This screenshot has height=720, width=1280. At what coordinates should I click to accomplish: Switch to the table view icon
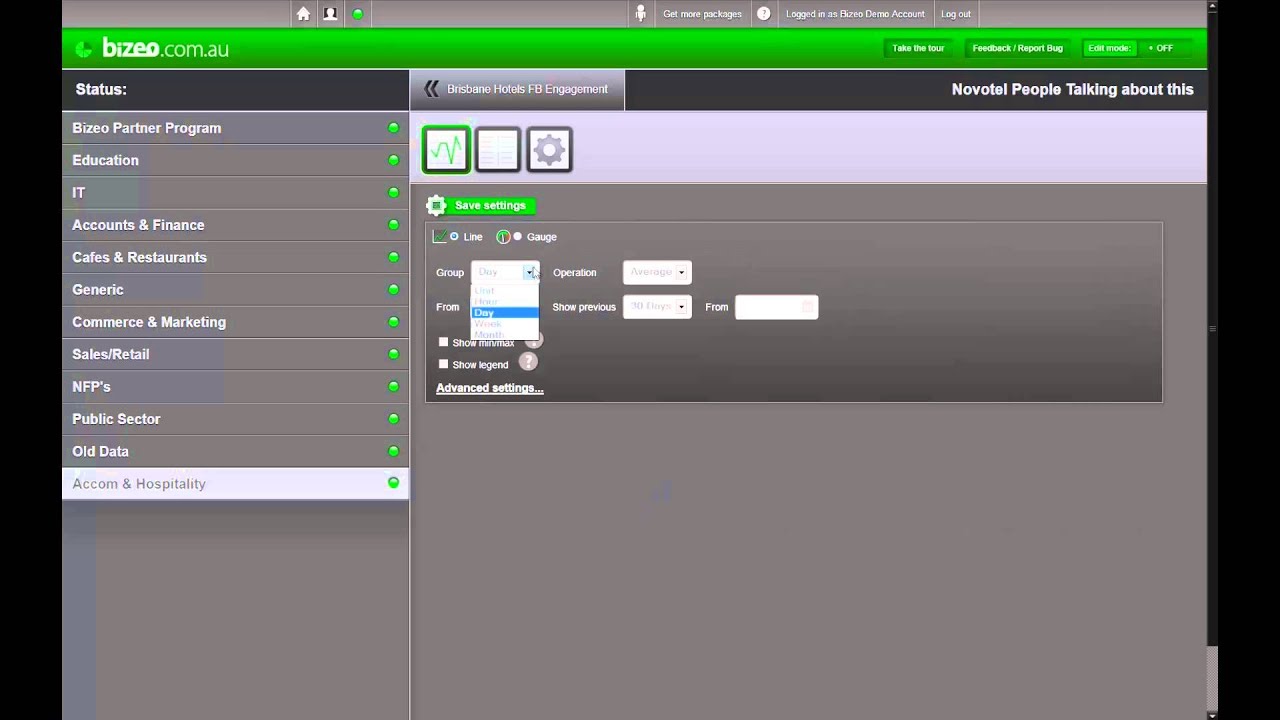[x=497, y=150]
